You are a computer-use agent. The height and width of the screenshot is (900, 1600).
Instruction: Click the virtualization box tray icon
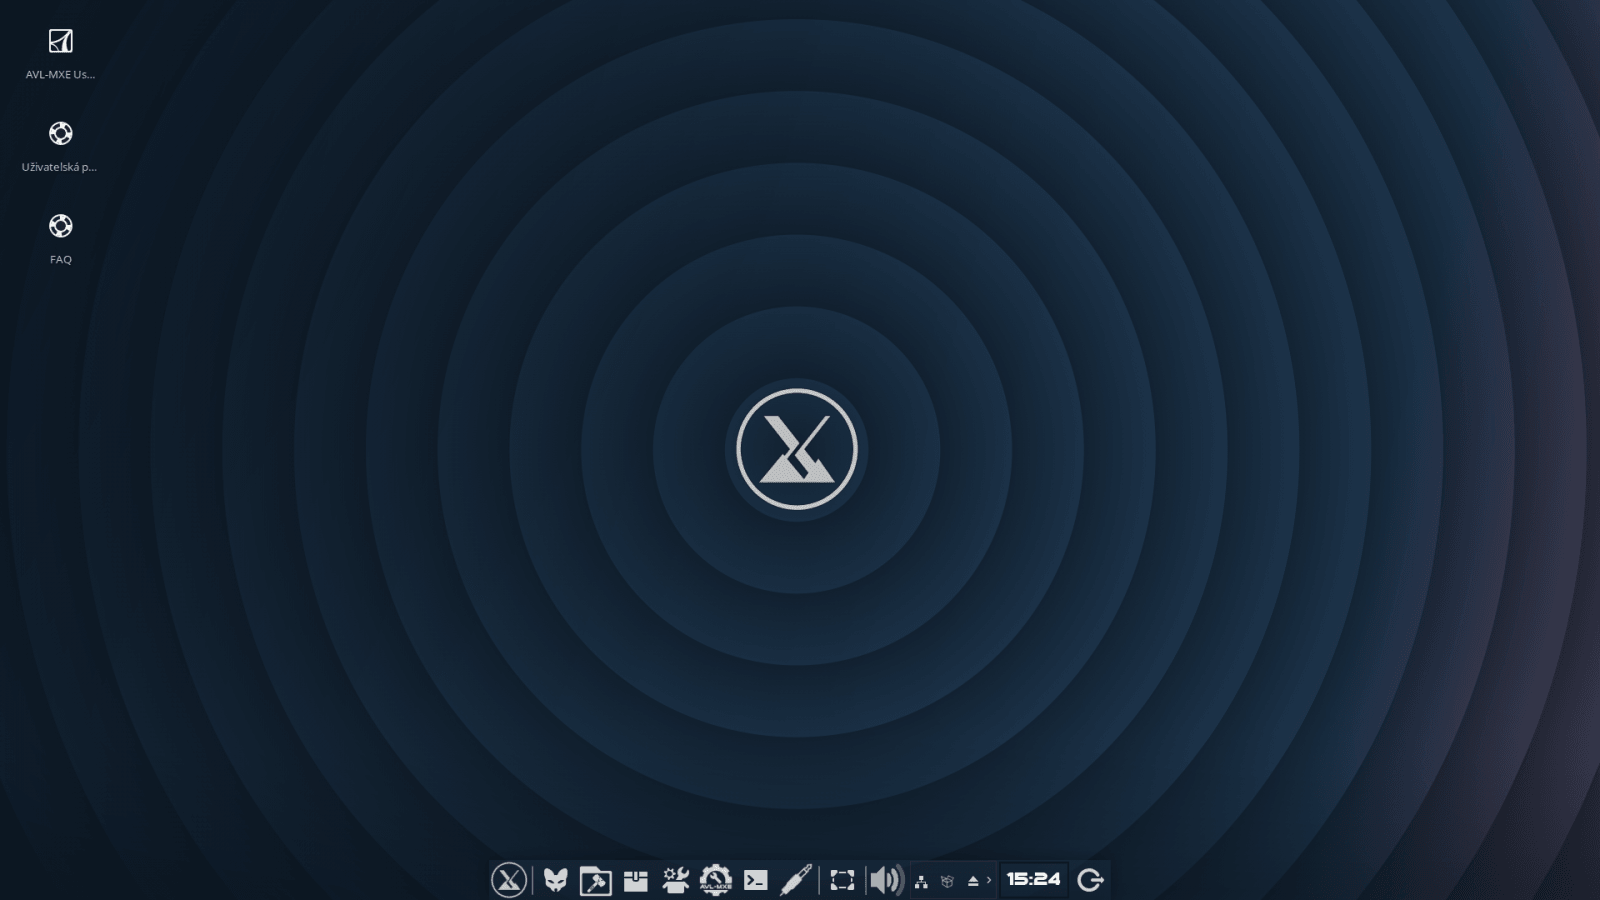(x=947, y=880)
